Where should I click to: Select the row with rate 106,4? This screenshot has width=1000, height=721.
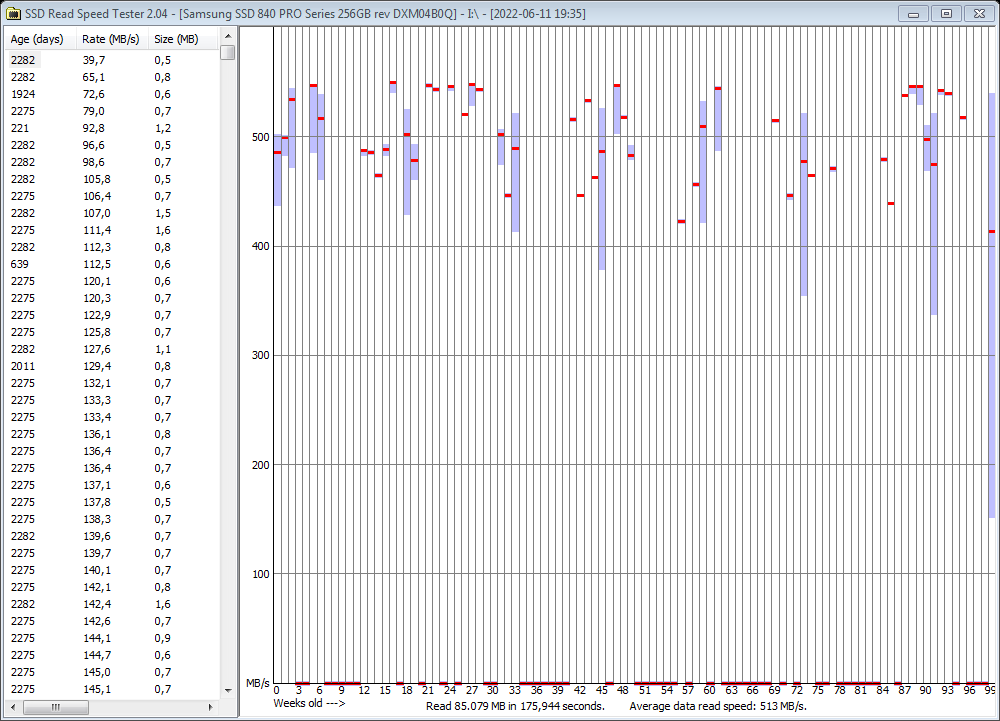[x=112, y=196]
